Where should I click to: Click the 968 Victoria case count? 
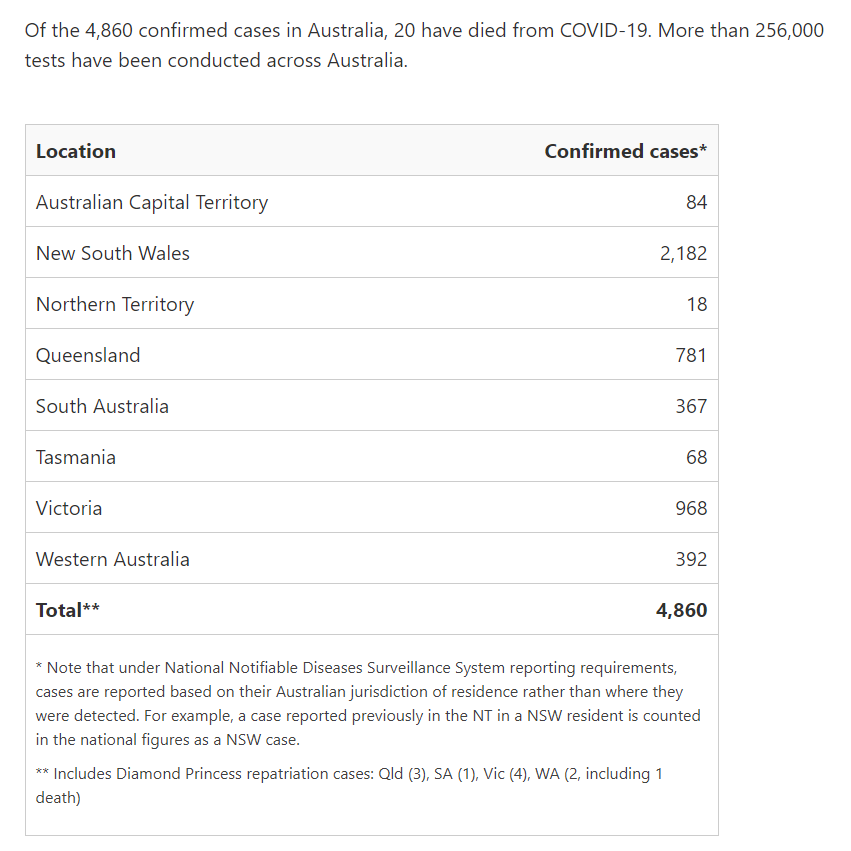pos(691,509)
